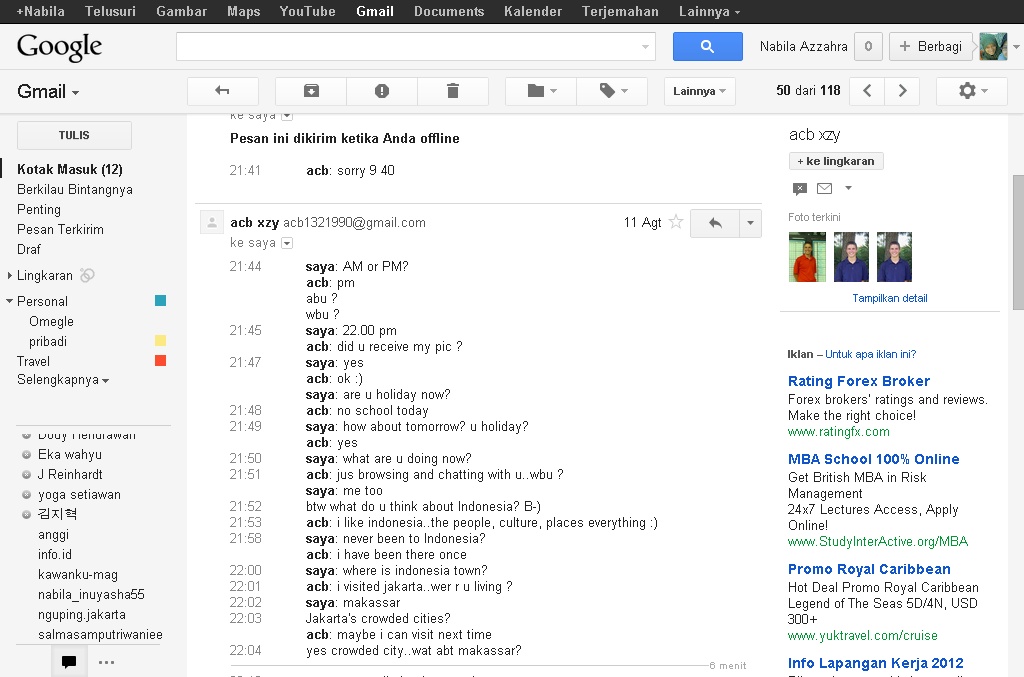Open notifications counter showing 0

pos(868,46)
